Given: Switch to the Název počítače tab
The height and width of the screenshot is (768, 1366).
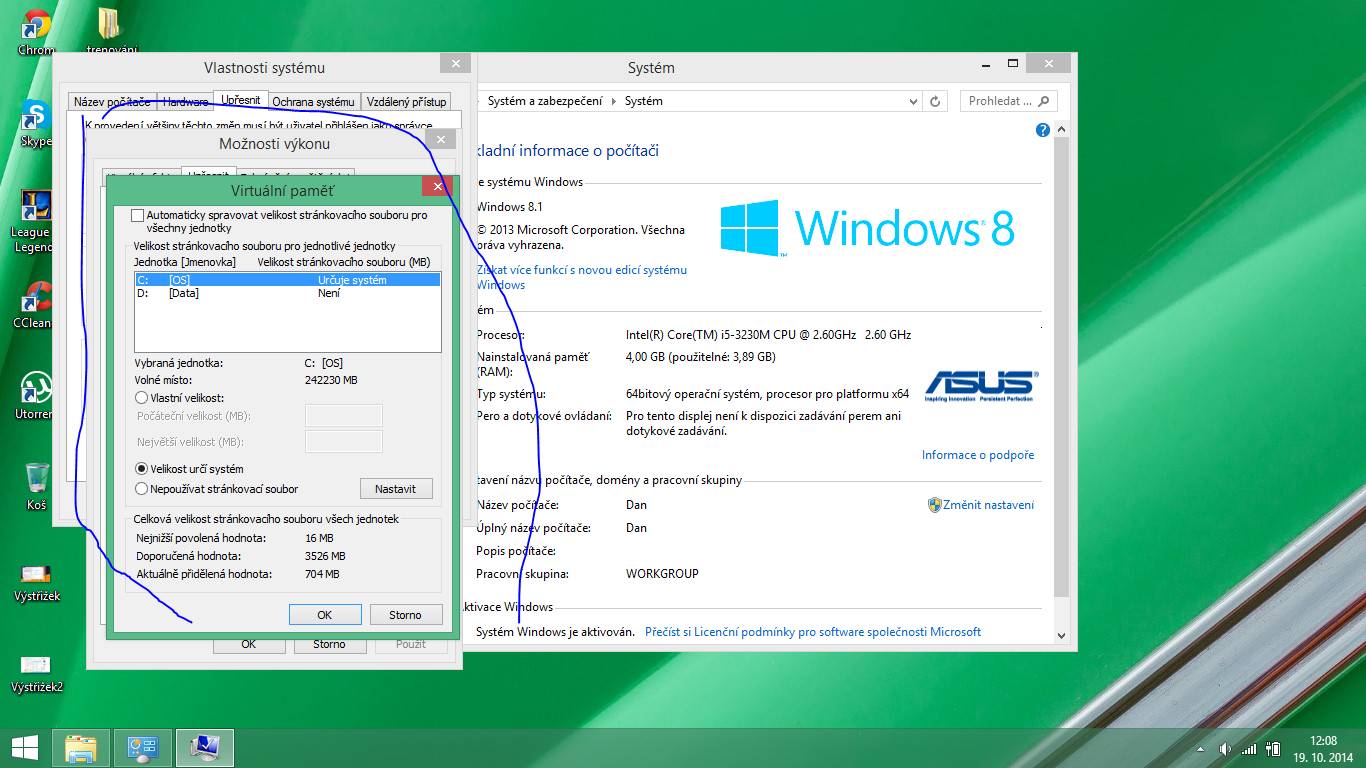Looking at the screenshot, I should [112, 102].
